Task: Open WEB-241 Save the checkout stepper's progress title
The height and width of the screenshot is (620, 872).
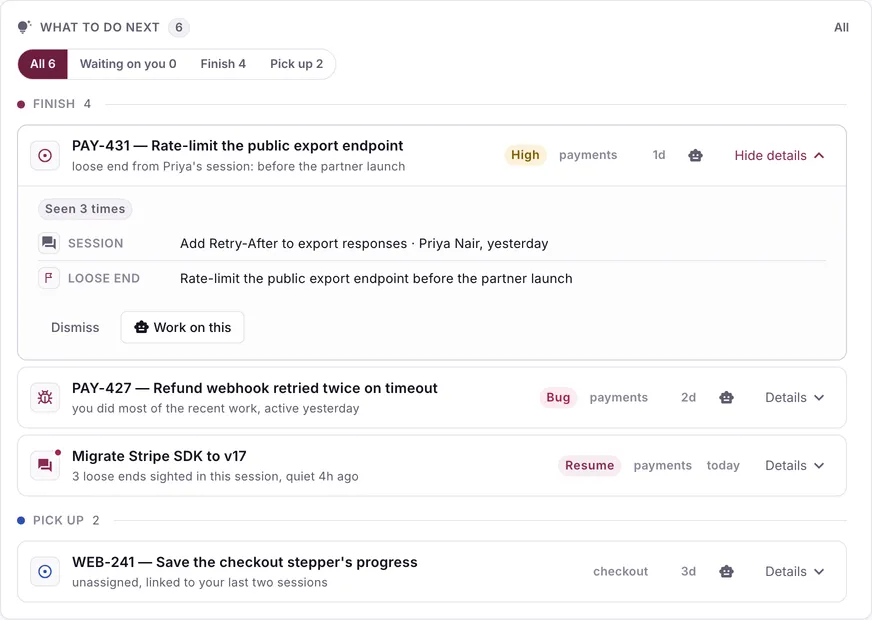Action: (x=245, y=562)
